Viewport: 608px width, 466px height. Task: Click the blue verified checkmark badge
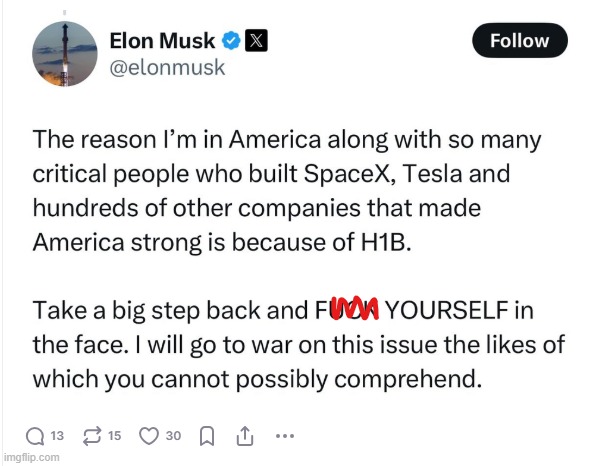coord(231,42)
